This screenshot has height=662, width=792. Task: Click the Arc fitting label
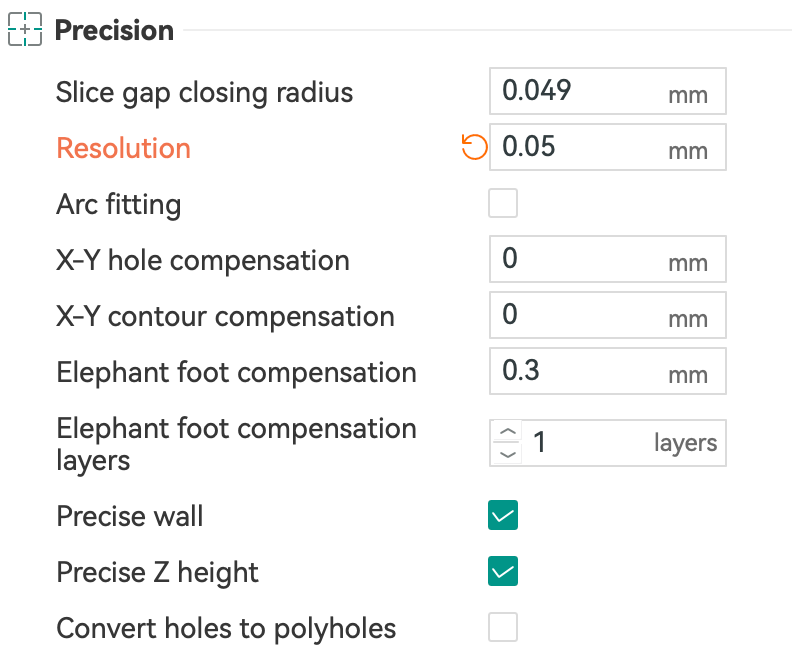pos(118,204)
